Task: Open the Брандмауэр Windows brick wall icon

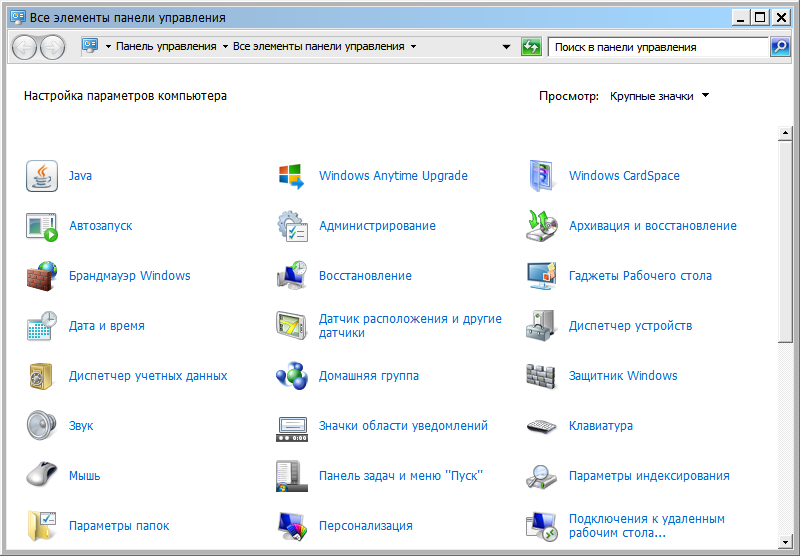Action: [42, 276]
